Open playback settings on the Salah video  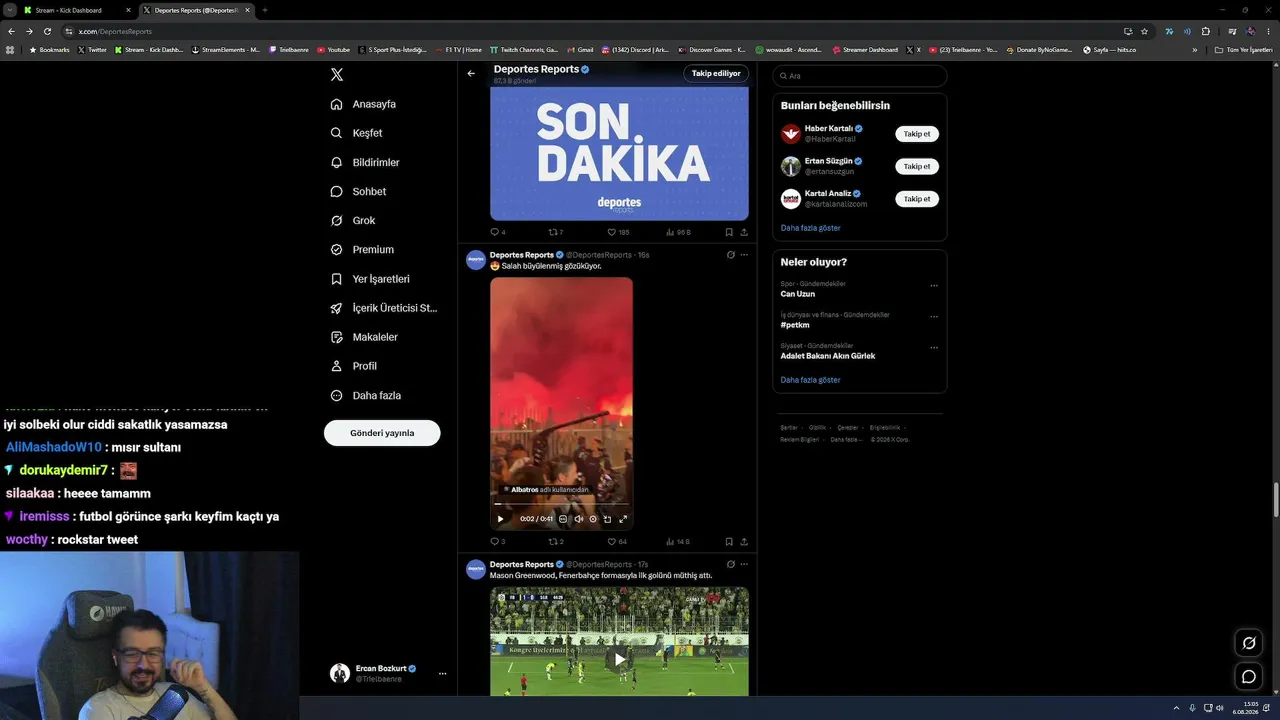[x=593, y=519]
